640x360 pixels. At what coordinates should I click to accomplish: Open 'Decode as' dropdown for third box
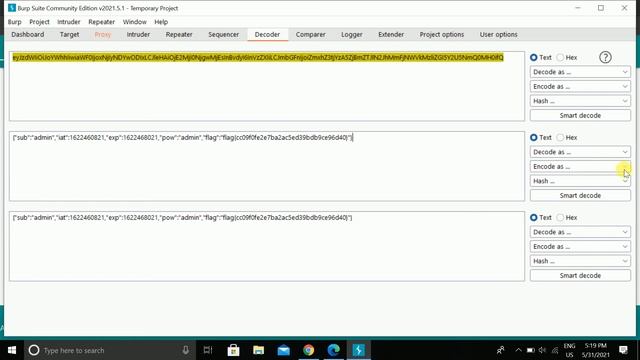coord(580,232)
